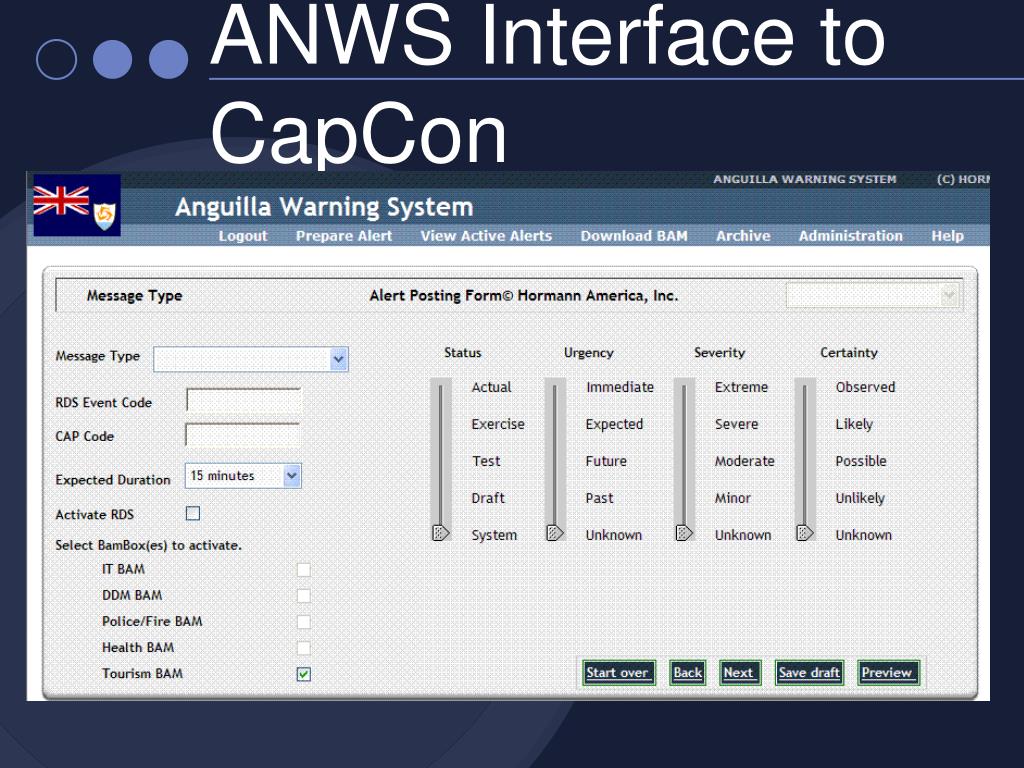
Task: Check the IT BAM box
Action: (x=304, y=569)
